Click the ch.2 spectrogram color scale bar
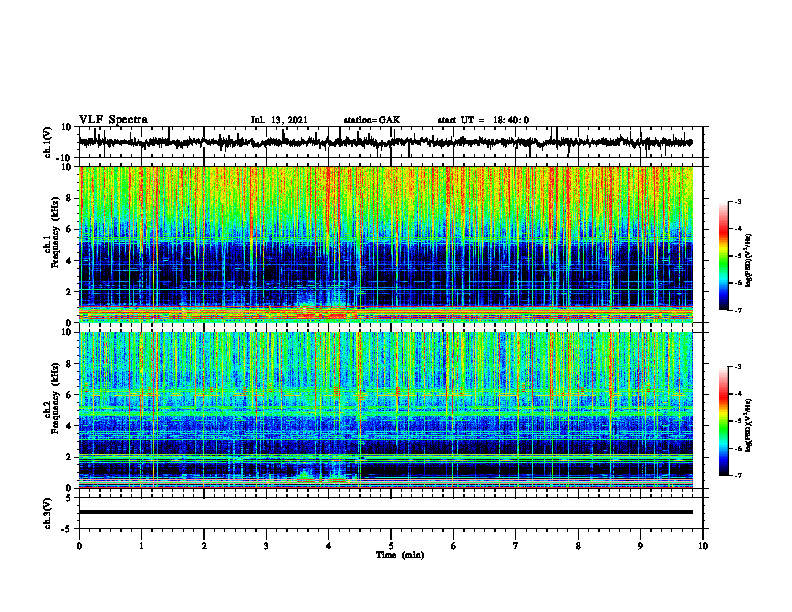 724,421
